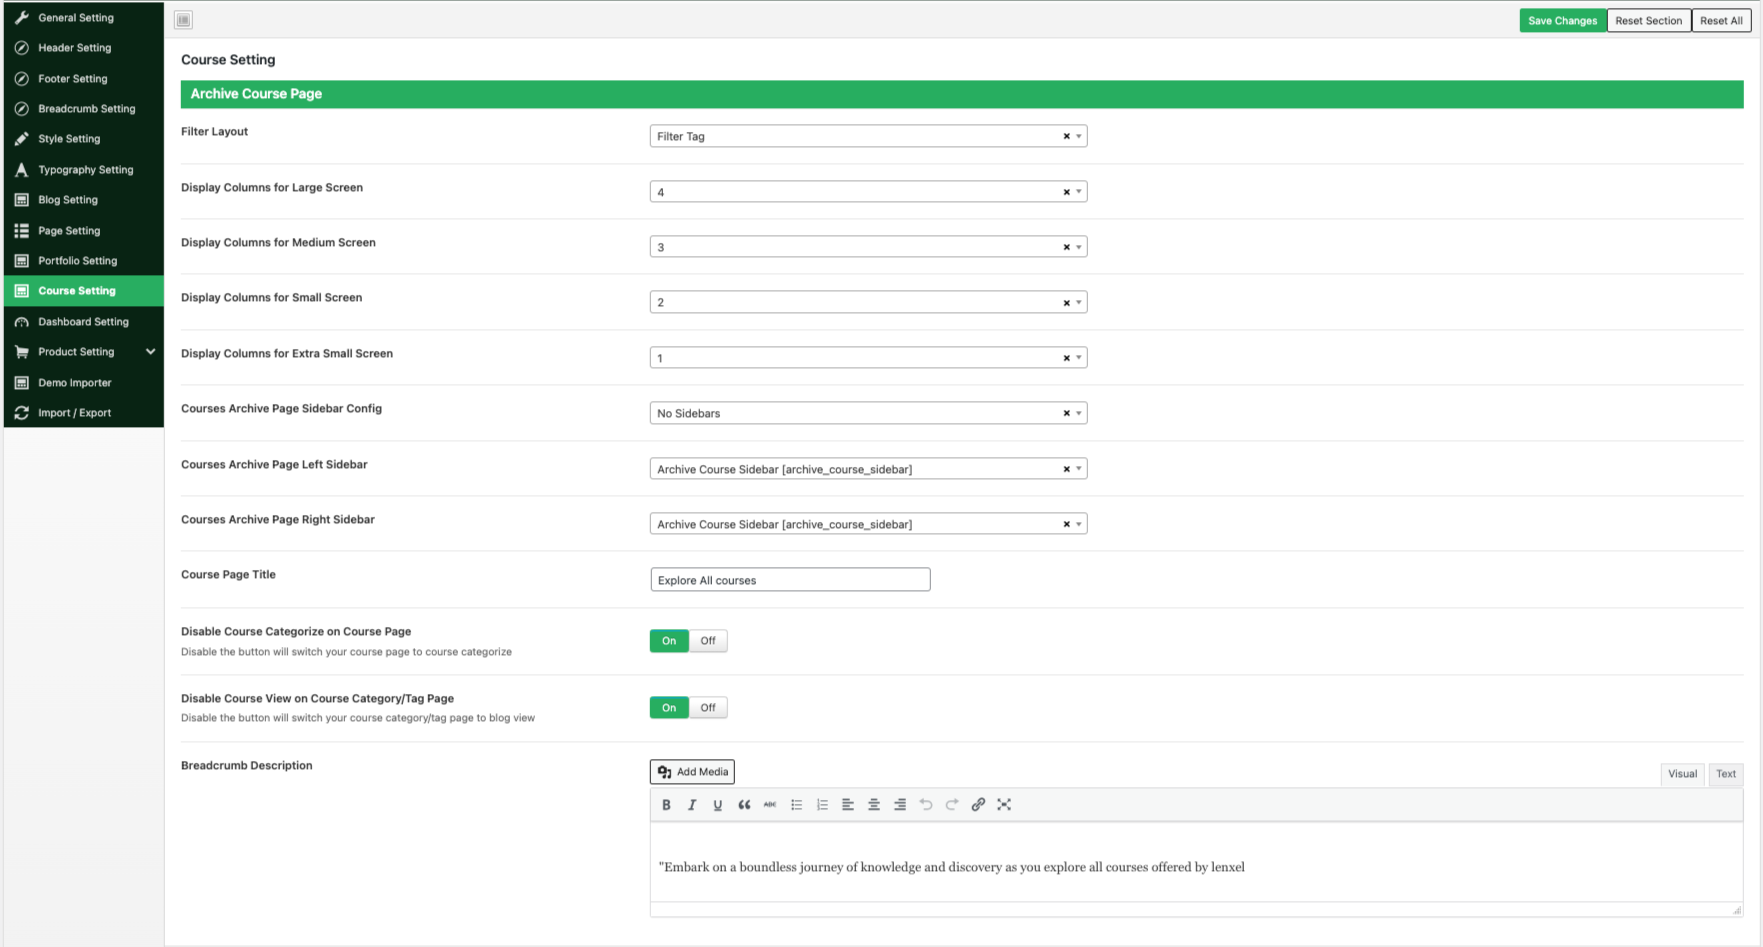The height and width of the screenshot is (947, 1763).
Task: Click the Add Media button
Action: coord(692,772)
